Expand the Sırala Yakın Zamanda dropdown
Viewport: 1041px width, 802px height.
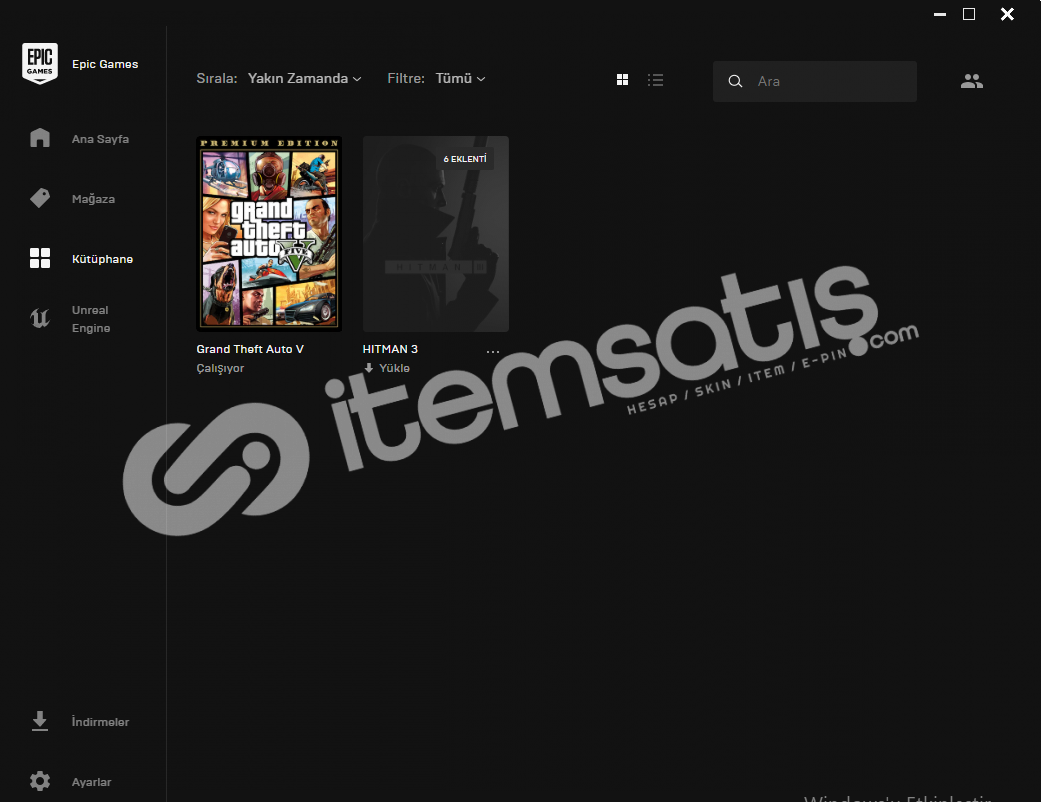point(305,78)
